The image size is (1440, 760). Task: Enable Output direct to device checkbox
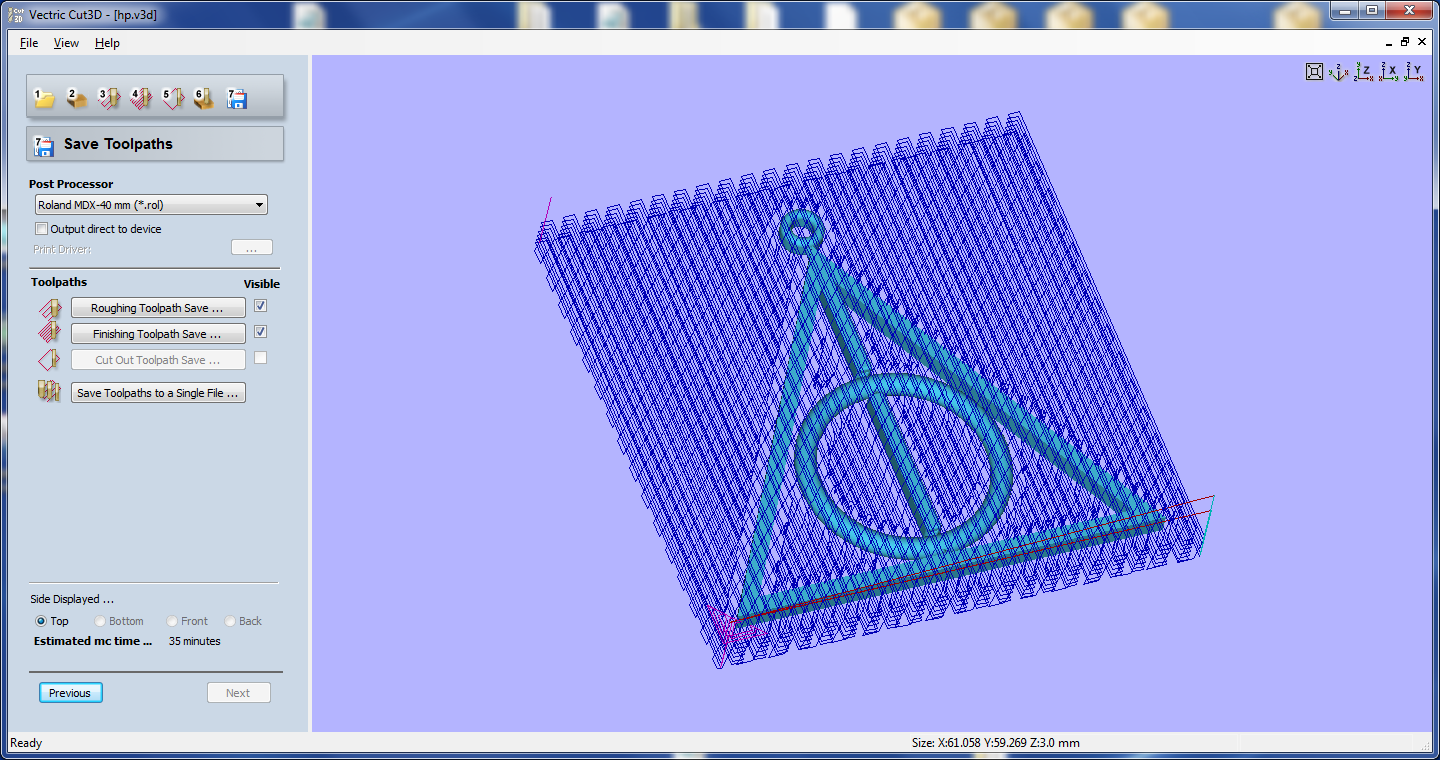[41, 229]
